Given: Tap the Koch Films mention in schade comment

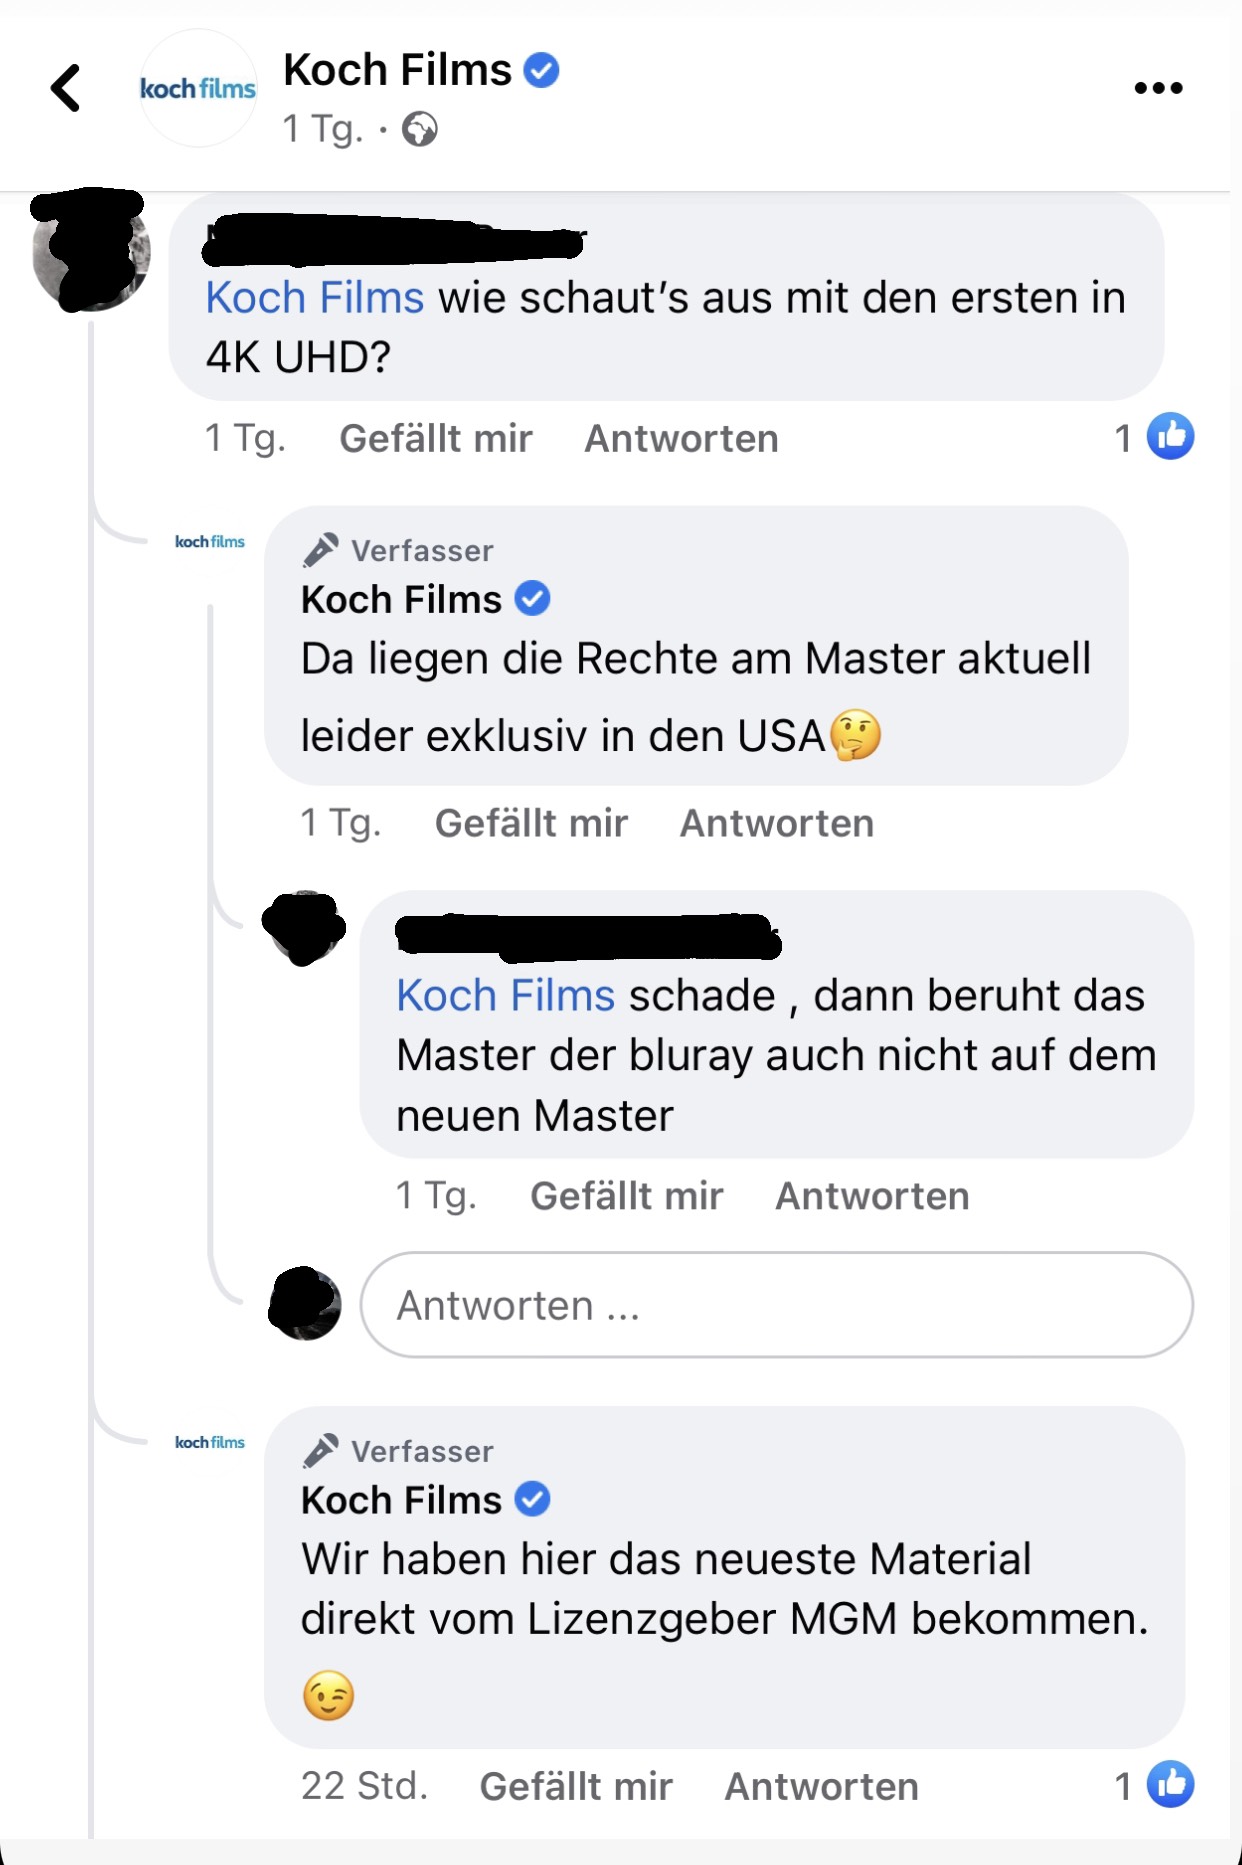Looking at the screenshot, I should point(506,996).
